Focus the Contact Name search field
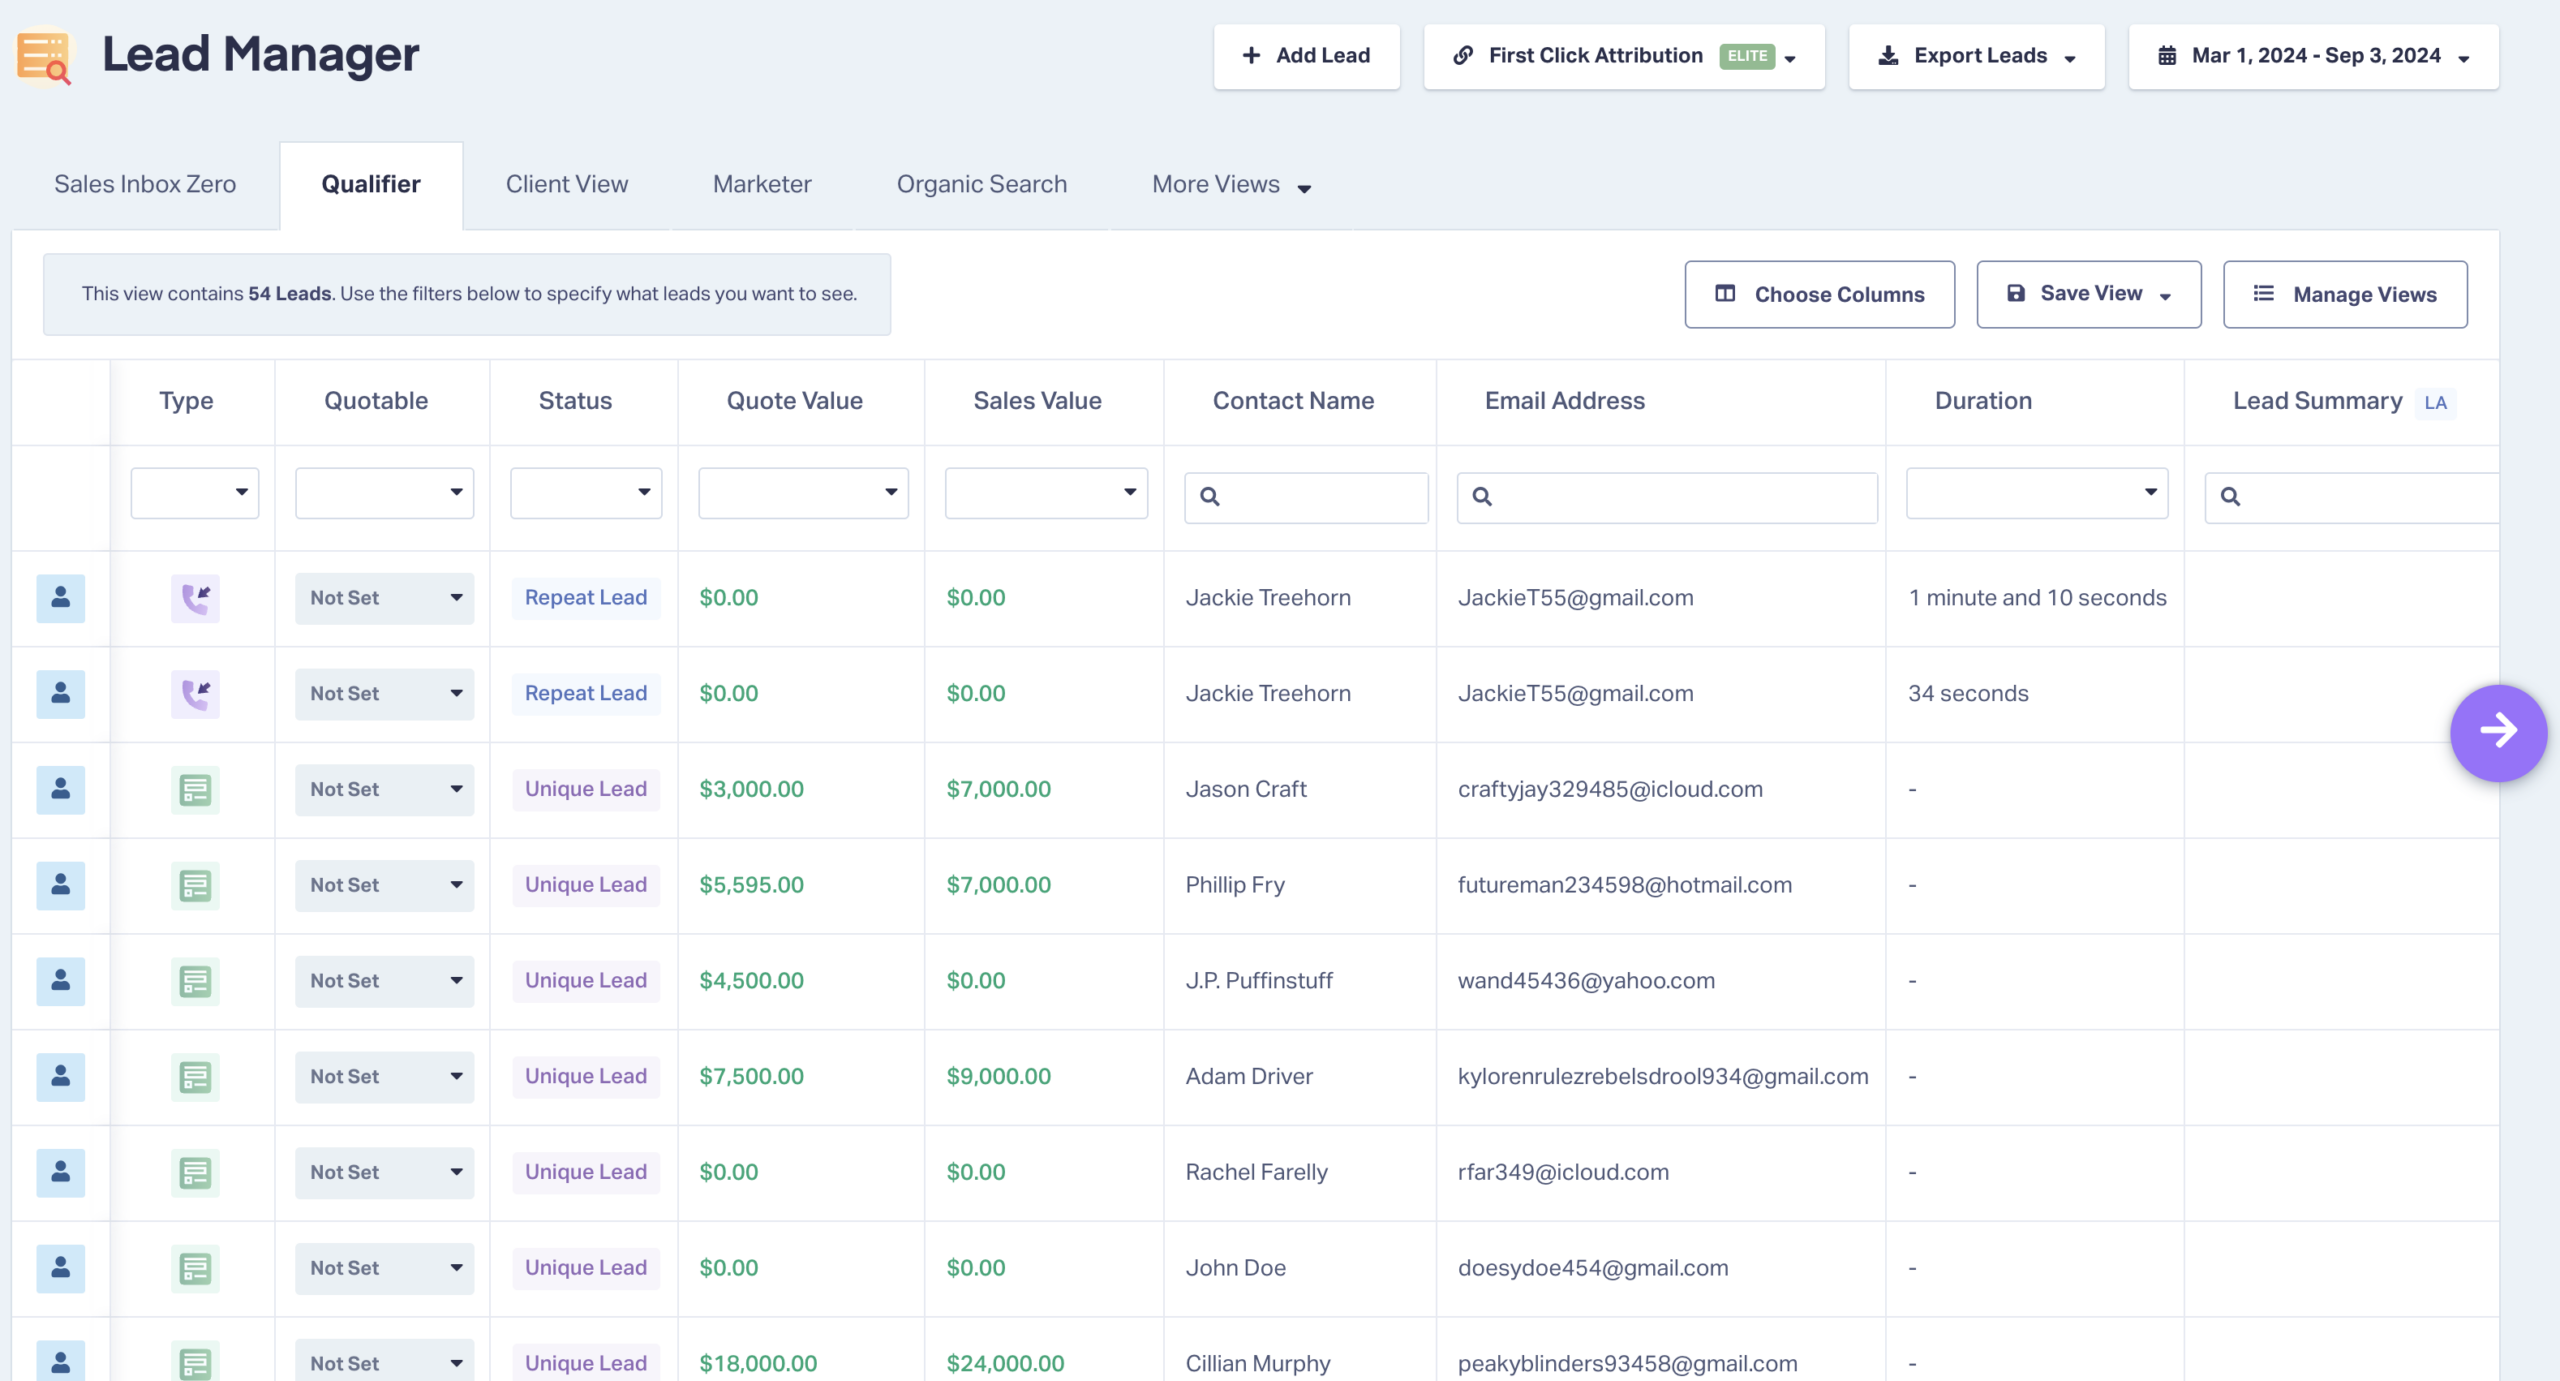 1306,497
